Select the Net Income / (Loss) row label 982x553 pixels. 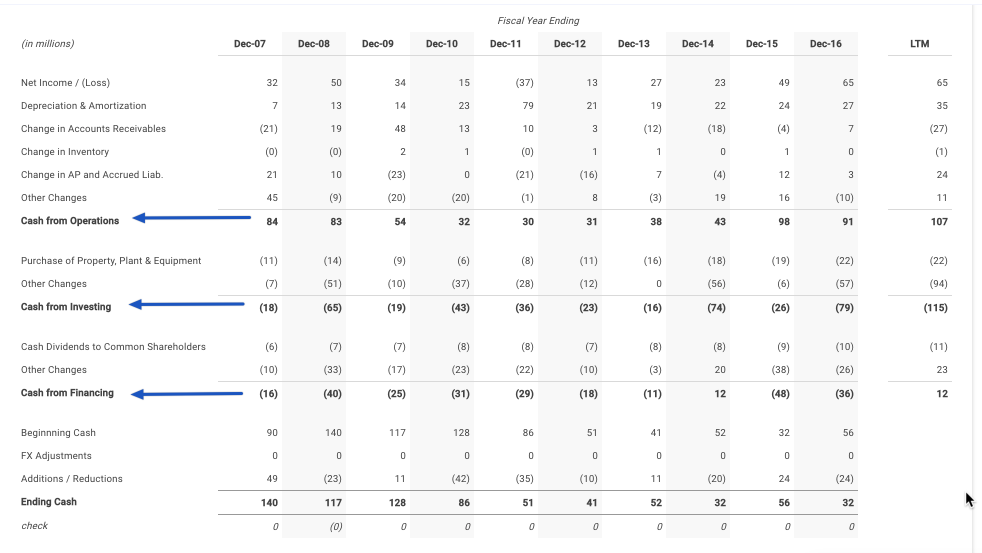(65, 83)
